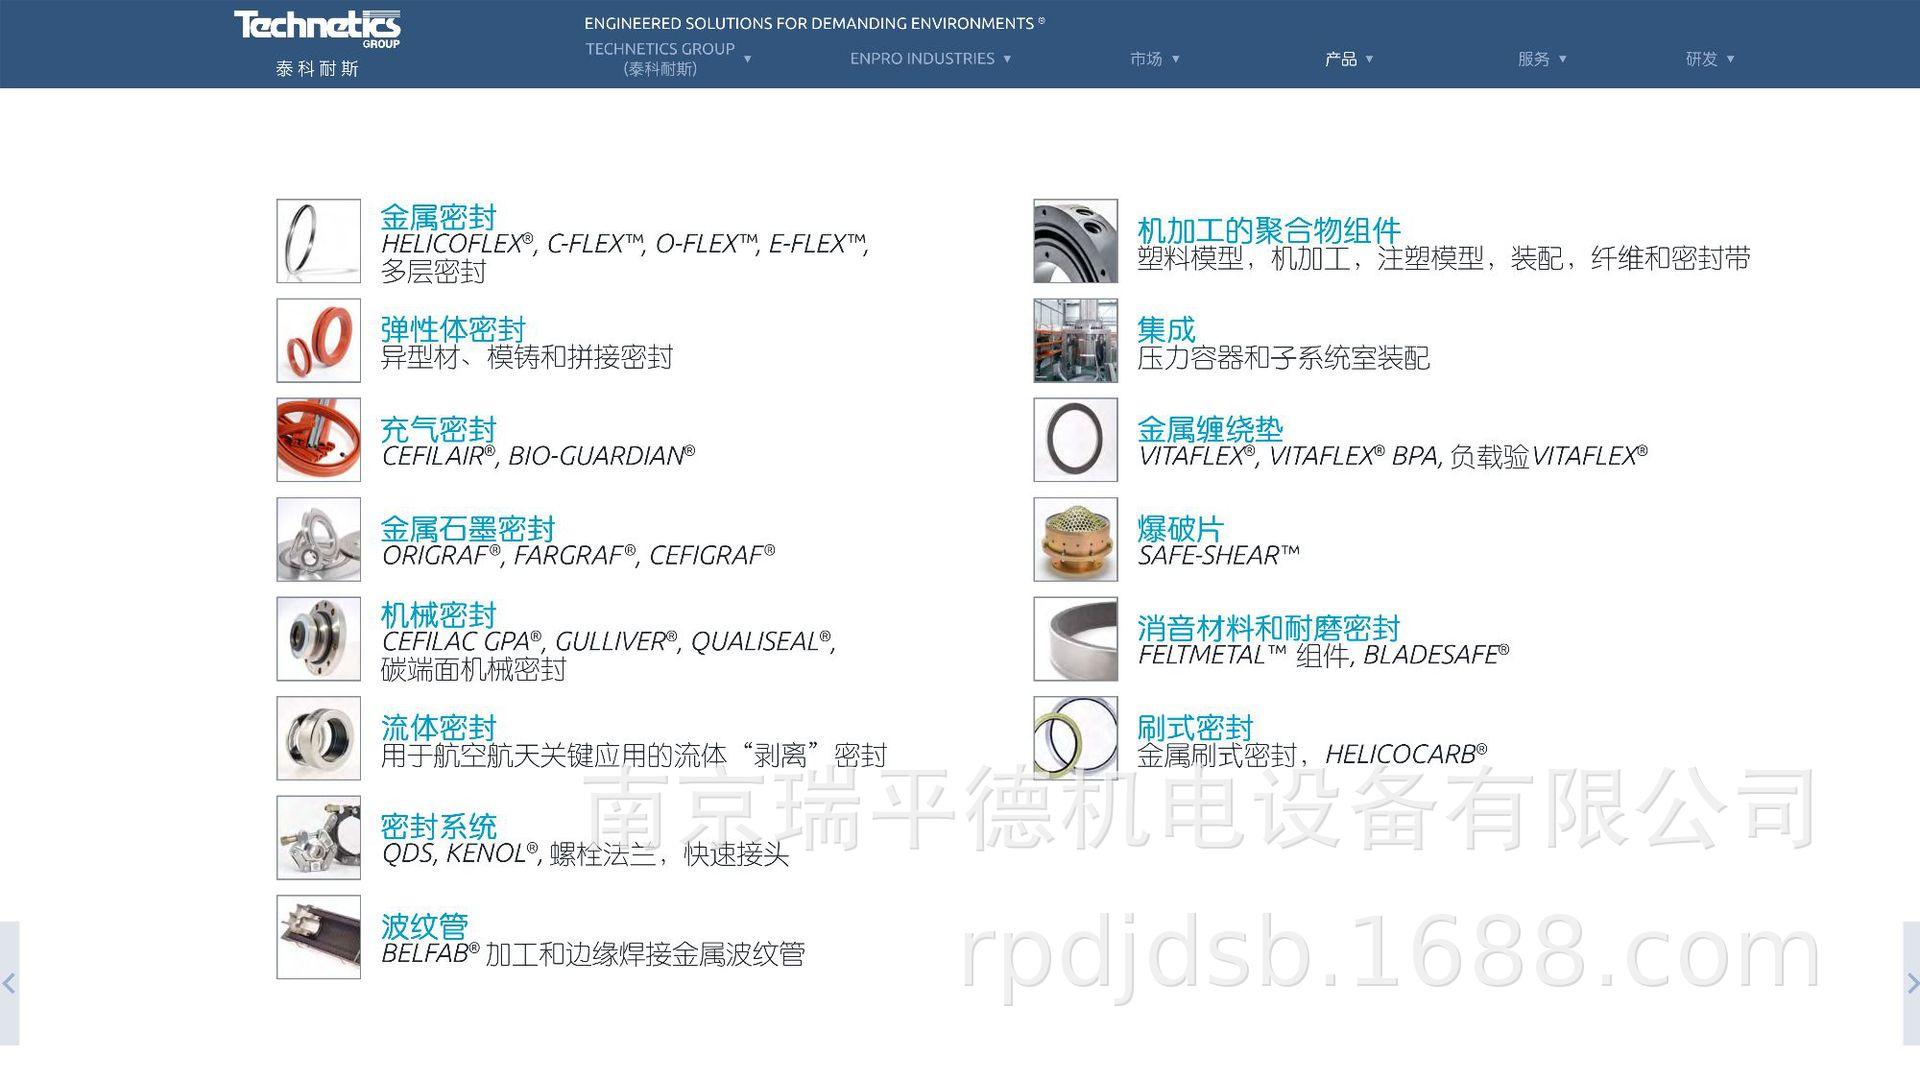Image resolution: width=1920 pixels, height=1080 pixels.
Task: Open the brush seal thumbnail image
Action: point(1075,738)
